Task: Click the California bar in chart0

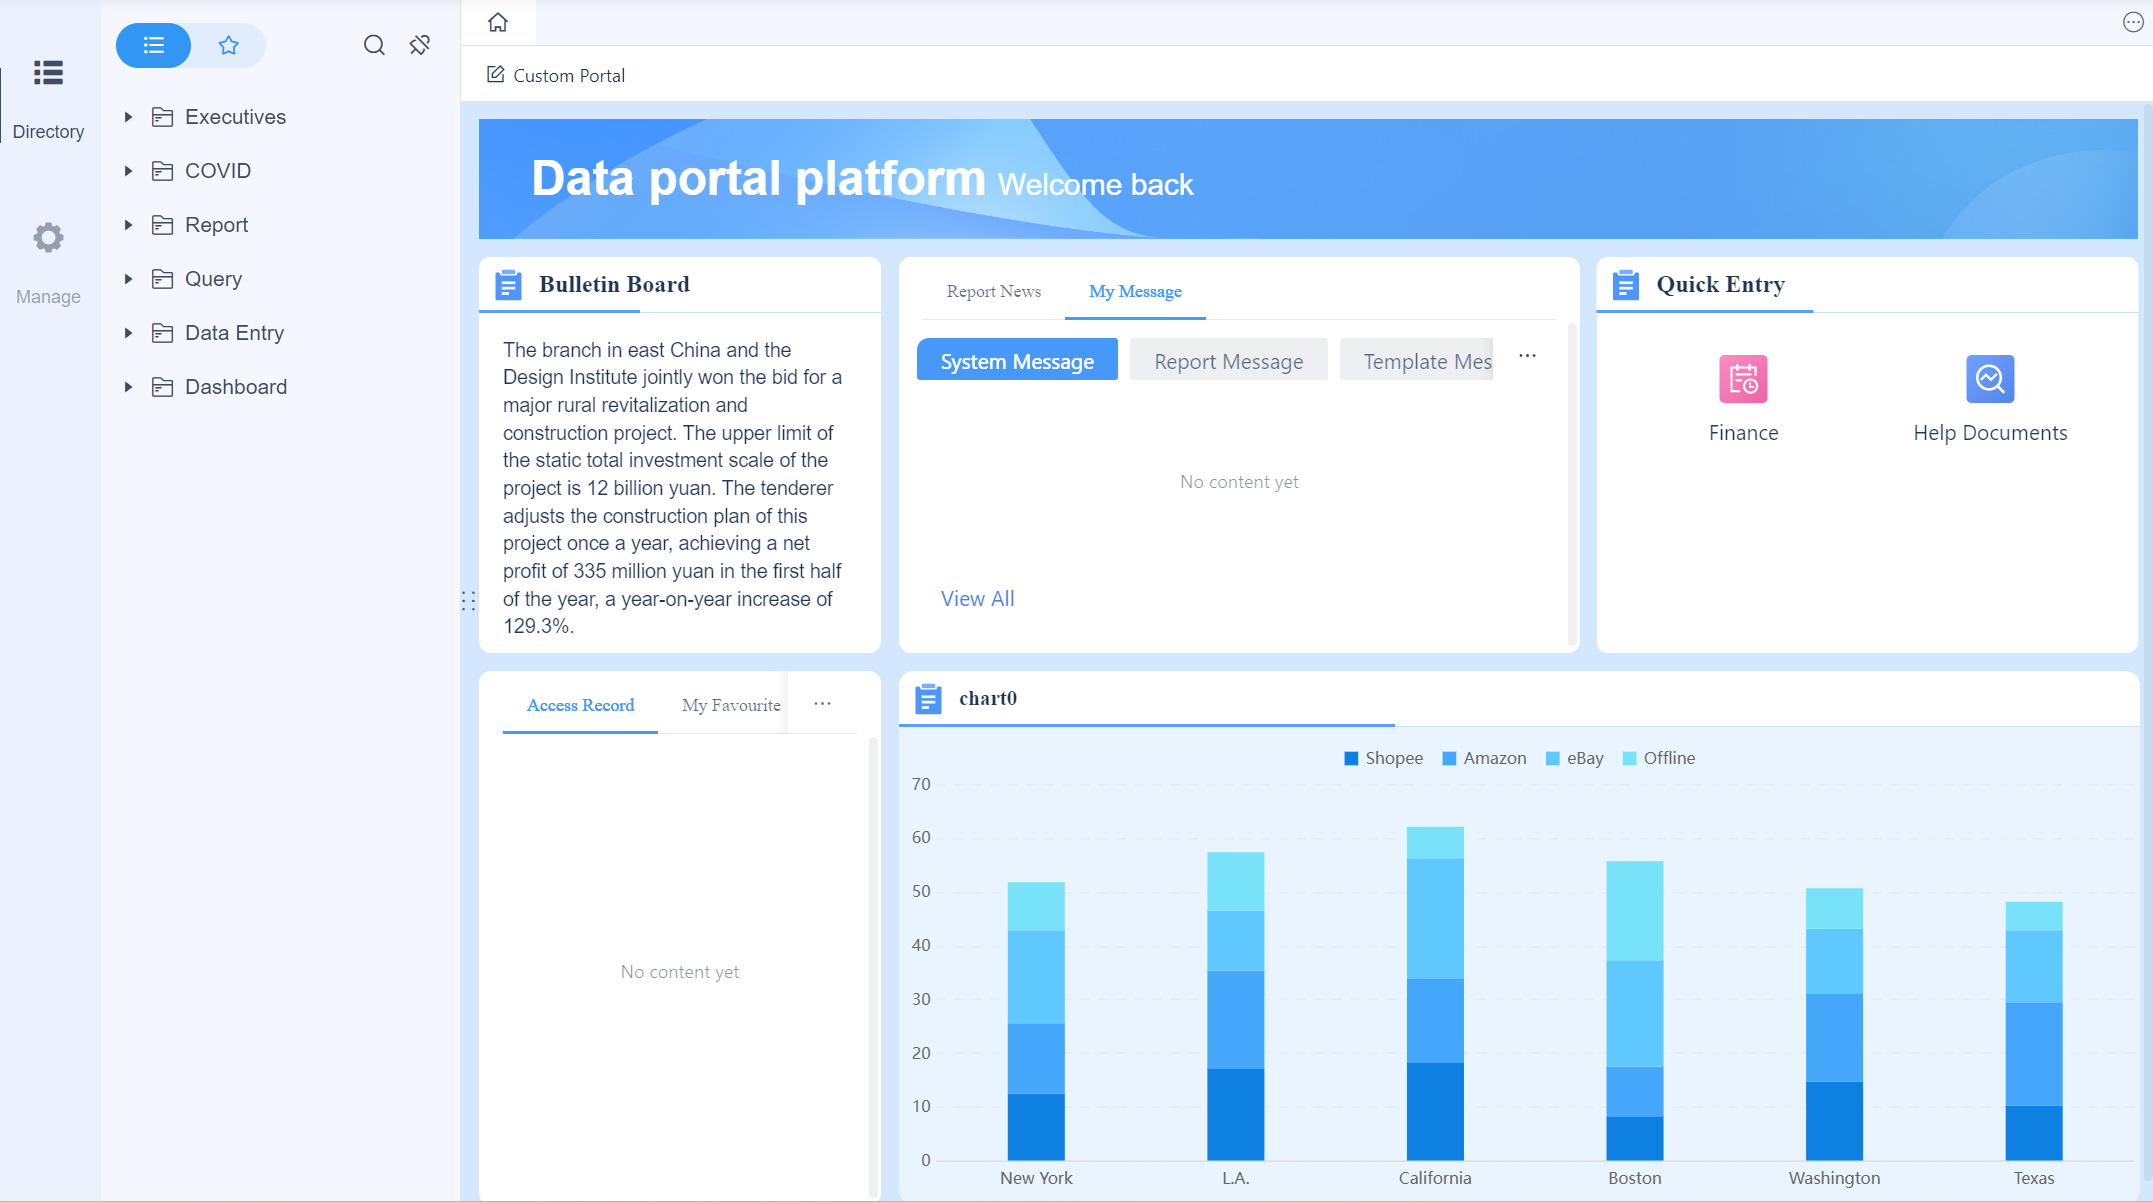Action: [x=1435, y=993]
